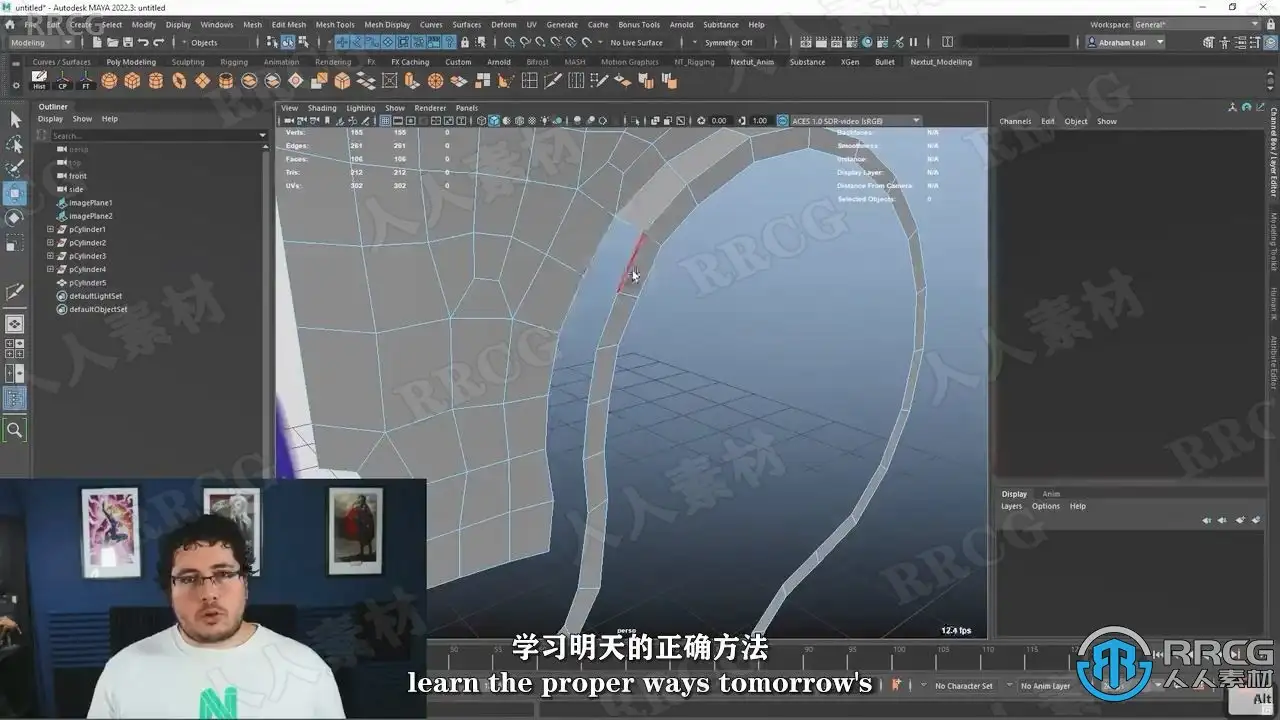This screenshot has height=720, width=1280.
Task: Click the CP center pivot shelf button
Action: (63, 81)
